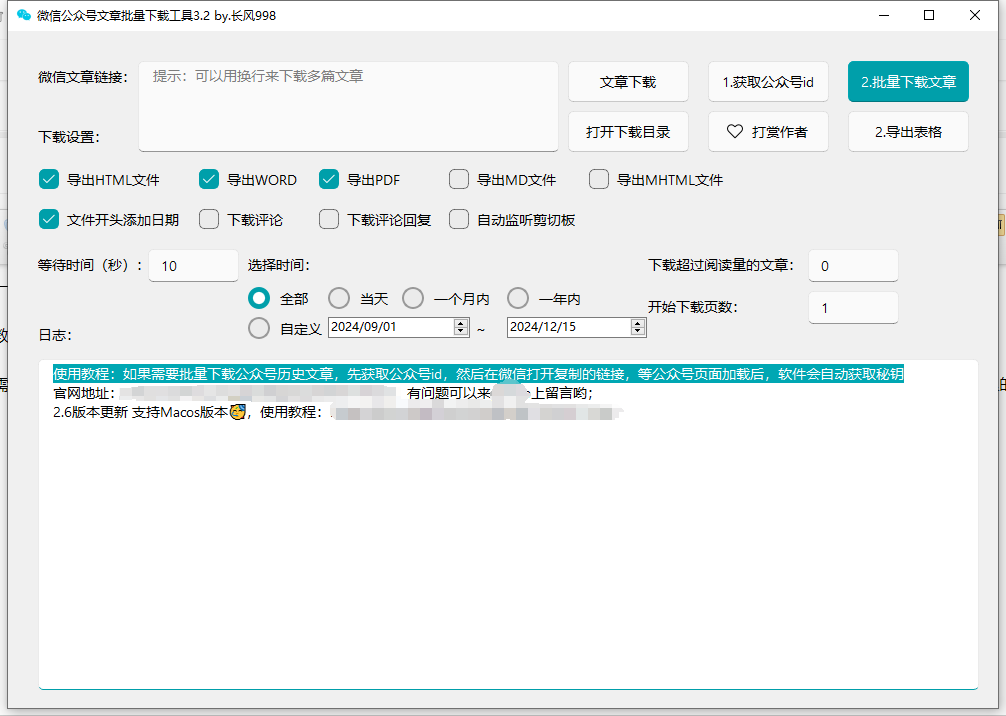This screenshot has width=1006, height=716.
Task: Click the 开始下载页数 input field
Action: [x=852, y=308]
